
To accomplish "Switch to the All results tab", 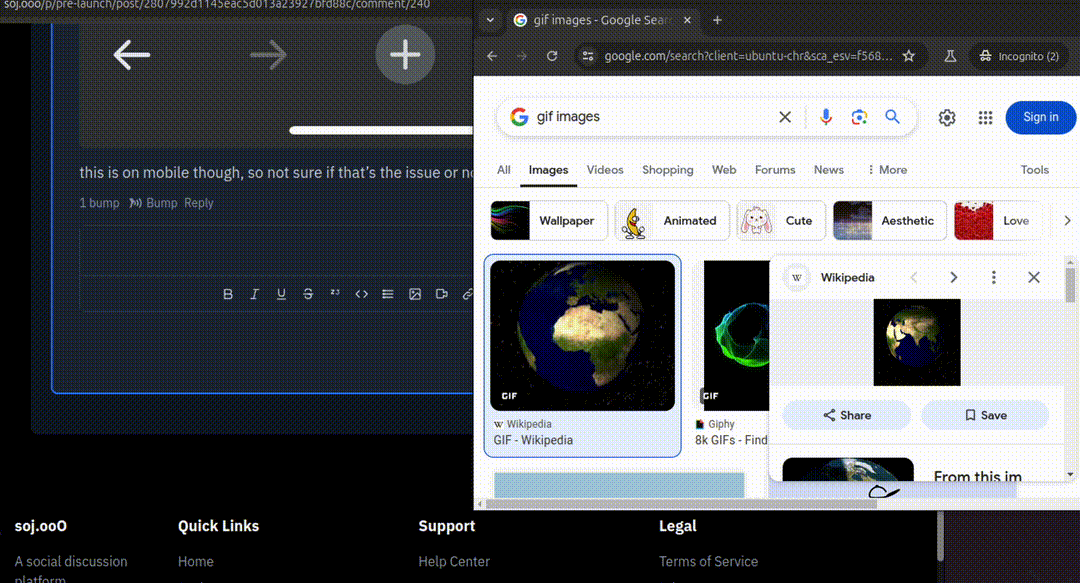I will point(503,170).
